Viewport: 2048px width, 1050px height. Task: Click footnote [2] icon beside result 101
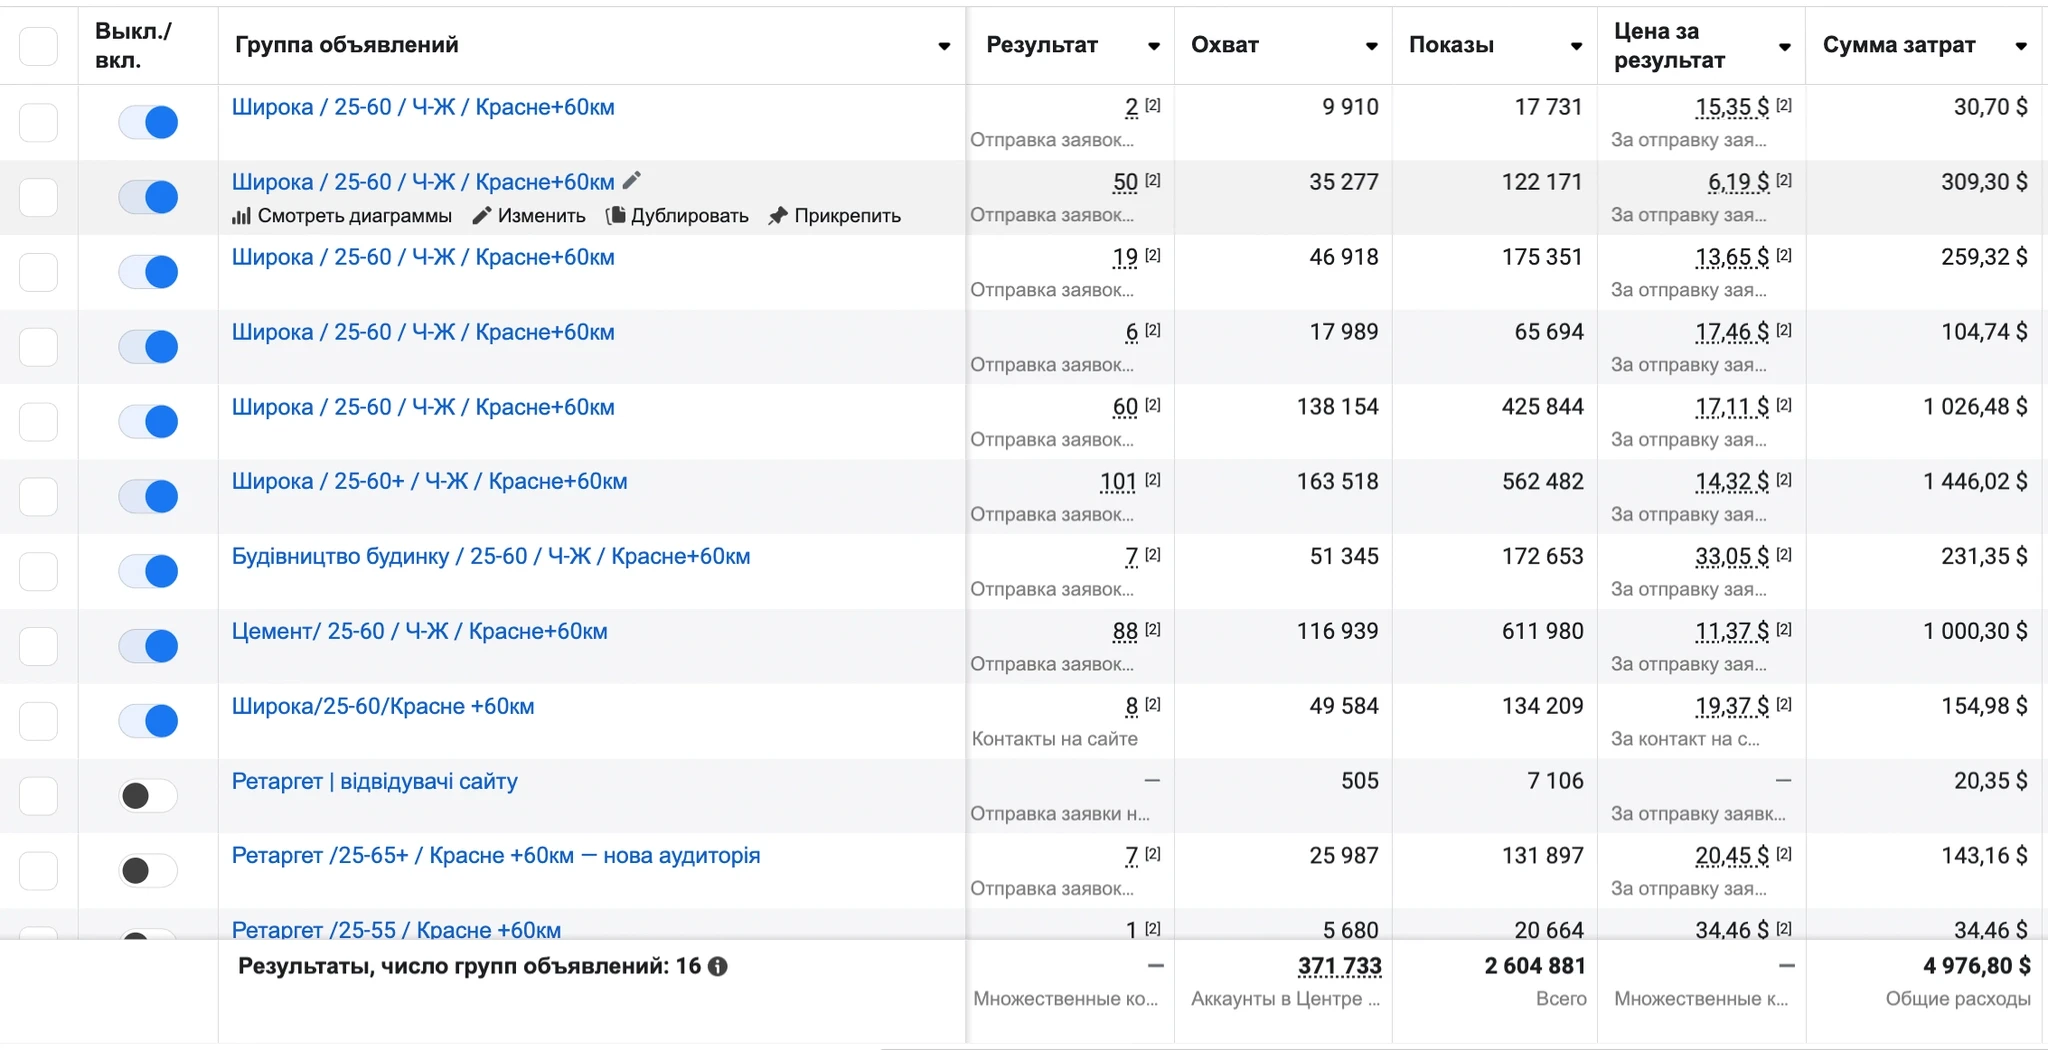(1153, 480)
